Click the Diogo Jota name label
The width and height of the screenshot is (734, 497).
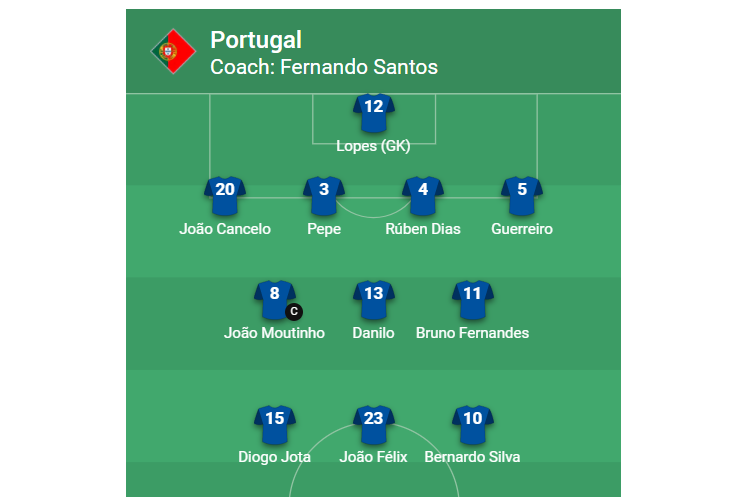click(x=274, y=457)
